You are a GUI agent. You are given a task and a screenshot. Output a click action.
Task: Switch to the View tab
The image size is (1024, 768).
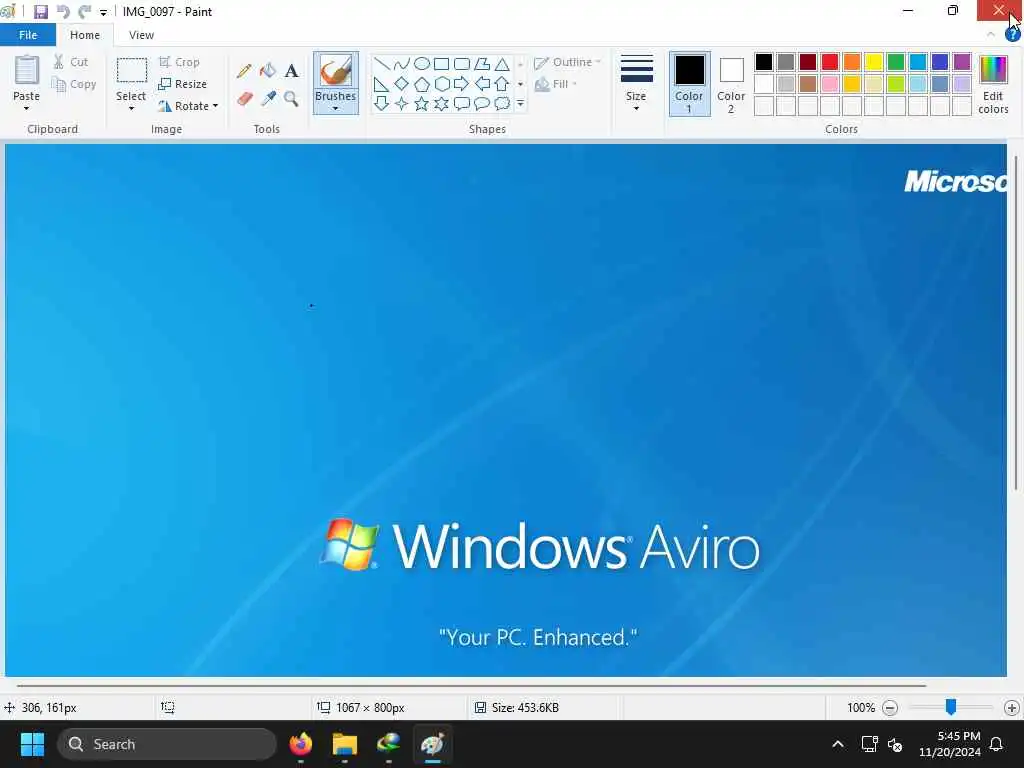pyautogui.click(x=141, y=35)
